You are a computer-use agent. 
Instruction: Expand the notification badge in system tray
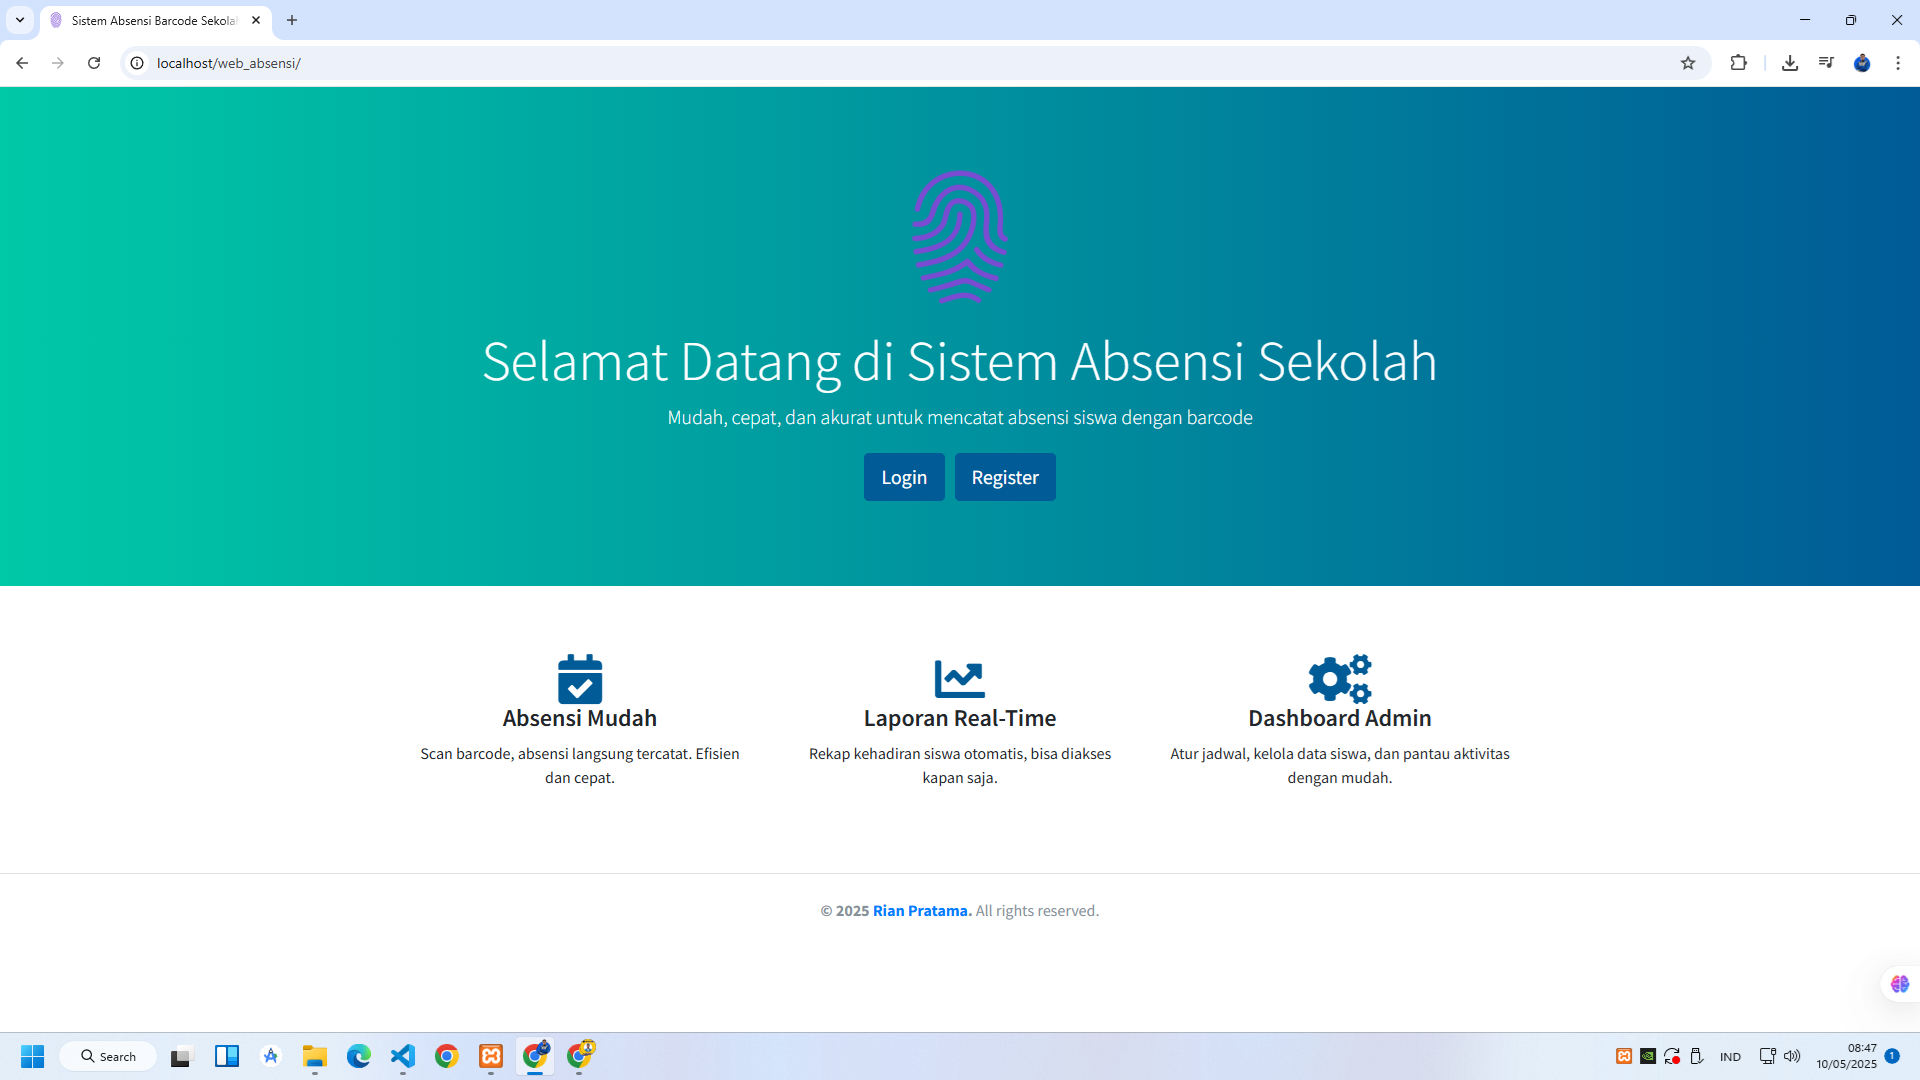click(x=1894, y=1056)
